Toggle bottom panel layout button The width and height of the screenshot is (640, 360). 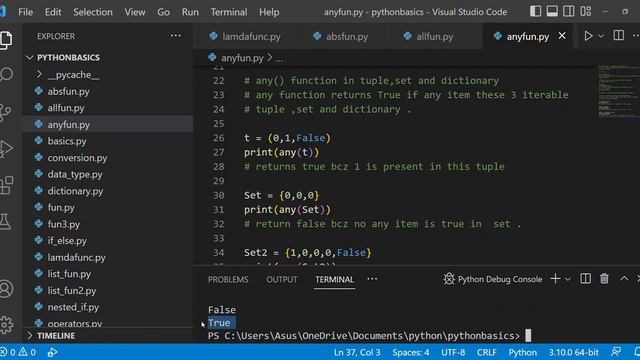552,11
